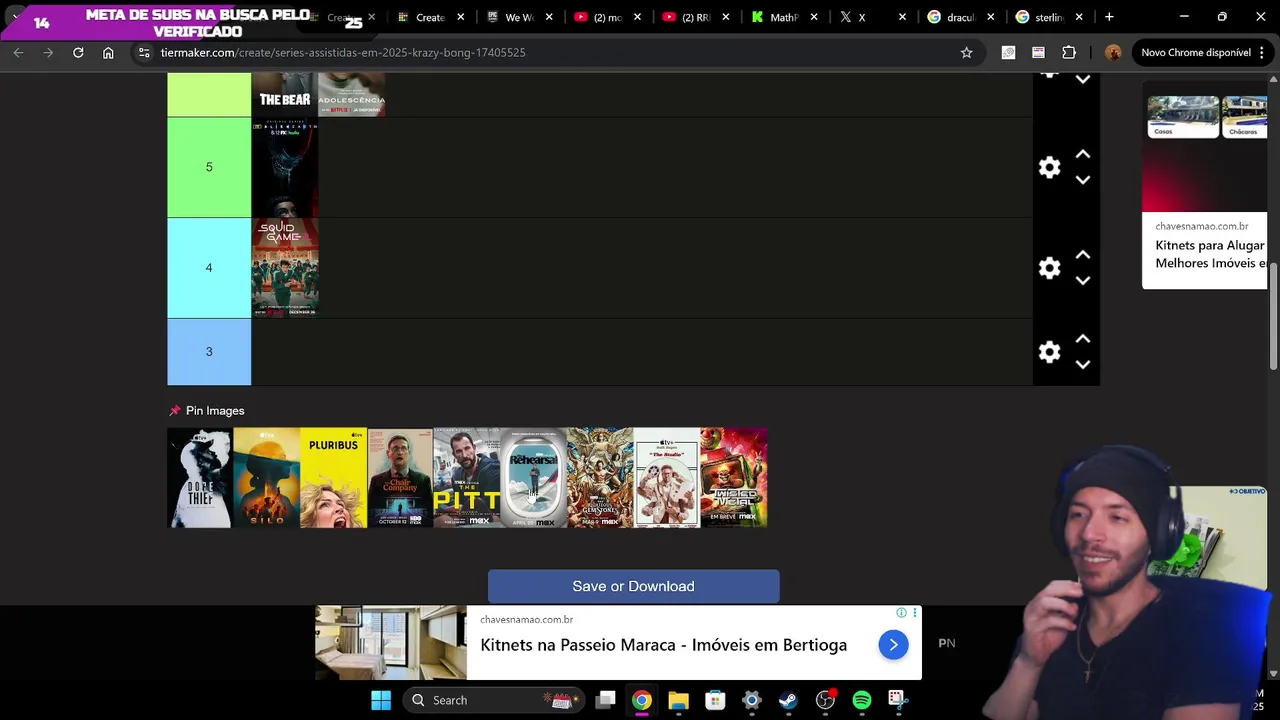Image resolution: width=1280 pixels, height=720 pixels.
Task: Click Save or Download button
Action: 633,586
